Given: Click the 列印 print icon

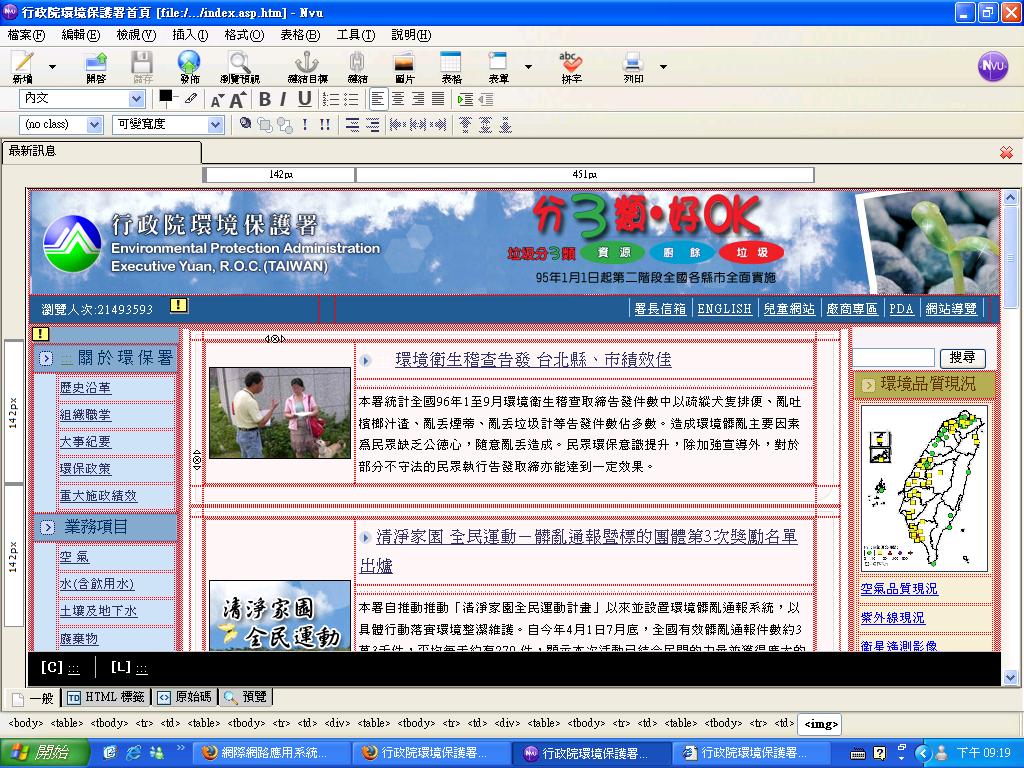Looking at the screenshot, I should point(633,67).
